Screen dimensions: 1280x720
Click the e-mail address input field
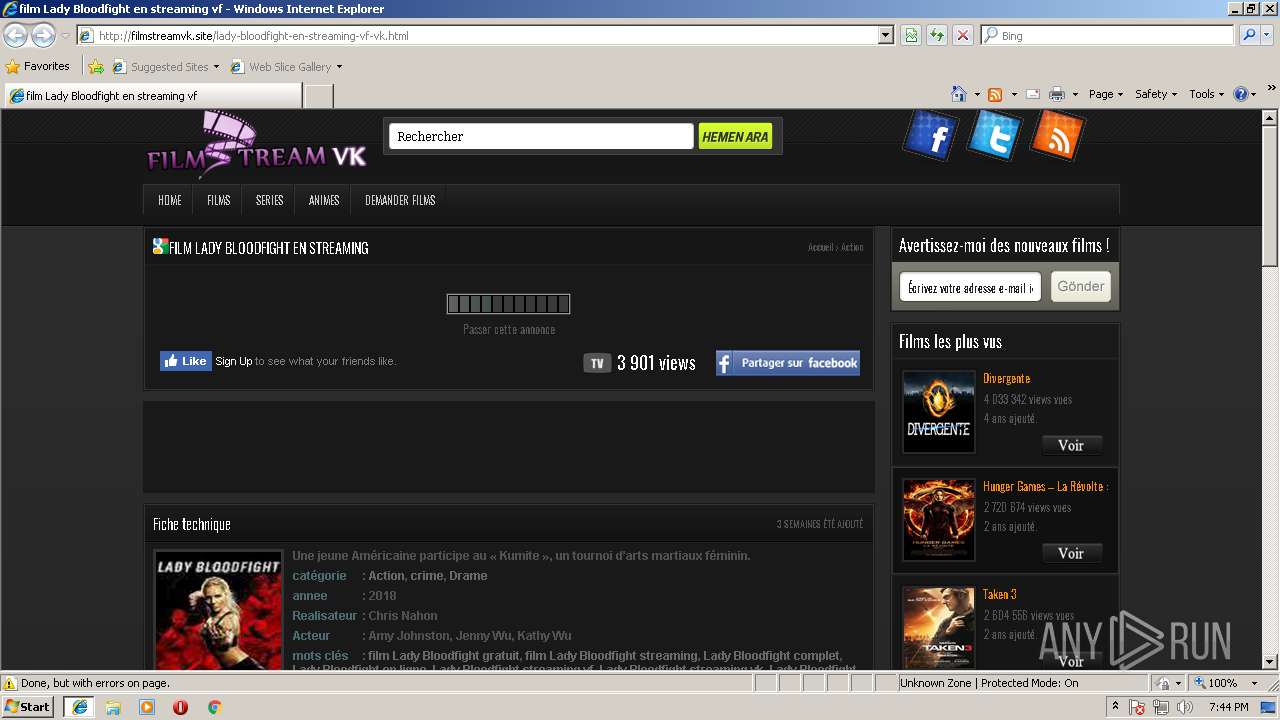pos(970,288)
